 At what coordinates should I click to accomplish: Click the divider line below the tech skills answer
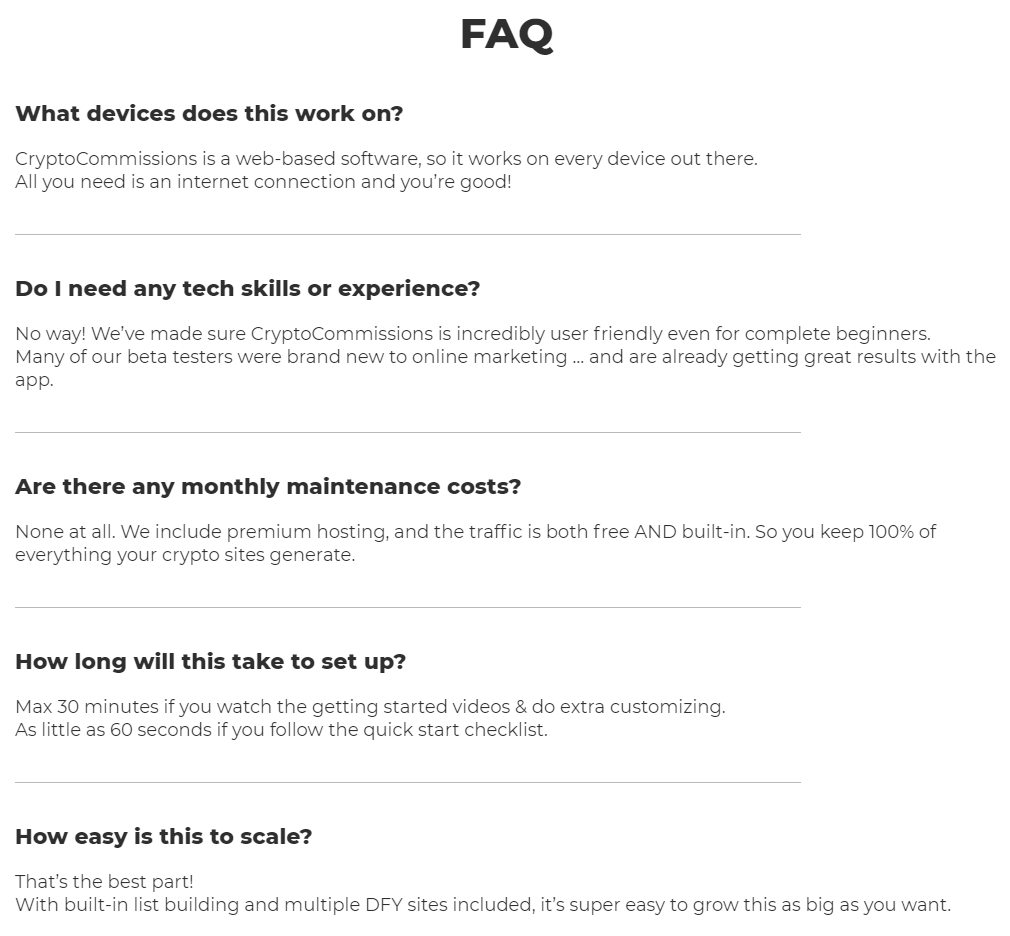408,432
